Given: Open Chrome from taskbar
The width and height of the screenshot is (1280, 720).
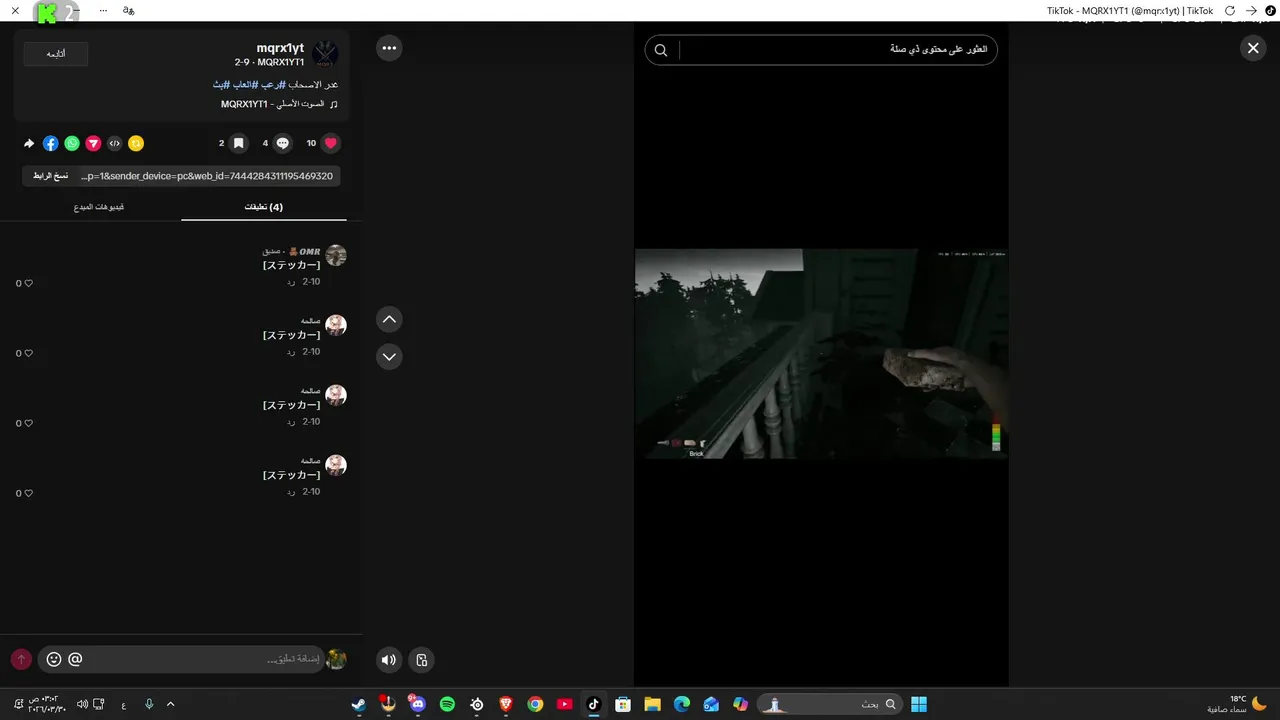Looking at the screenshot, I should 535,704.
